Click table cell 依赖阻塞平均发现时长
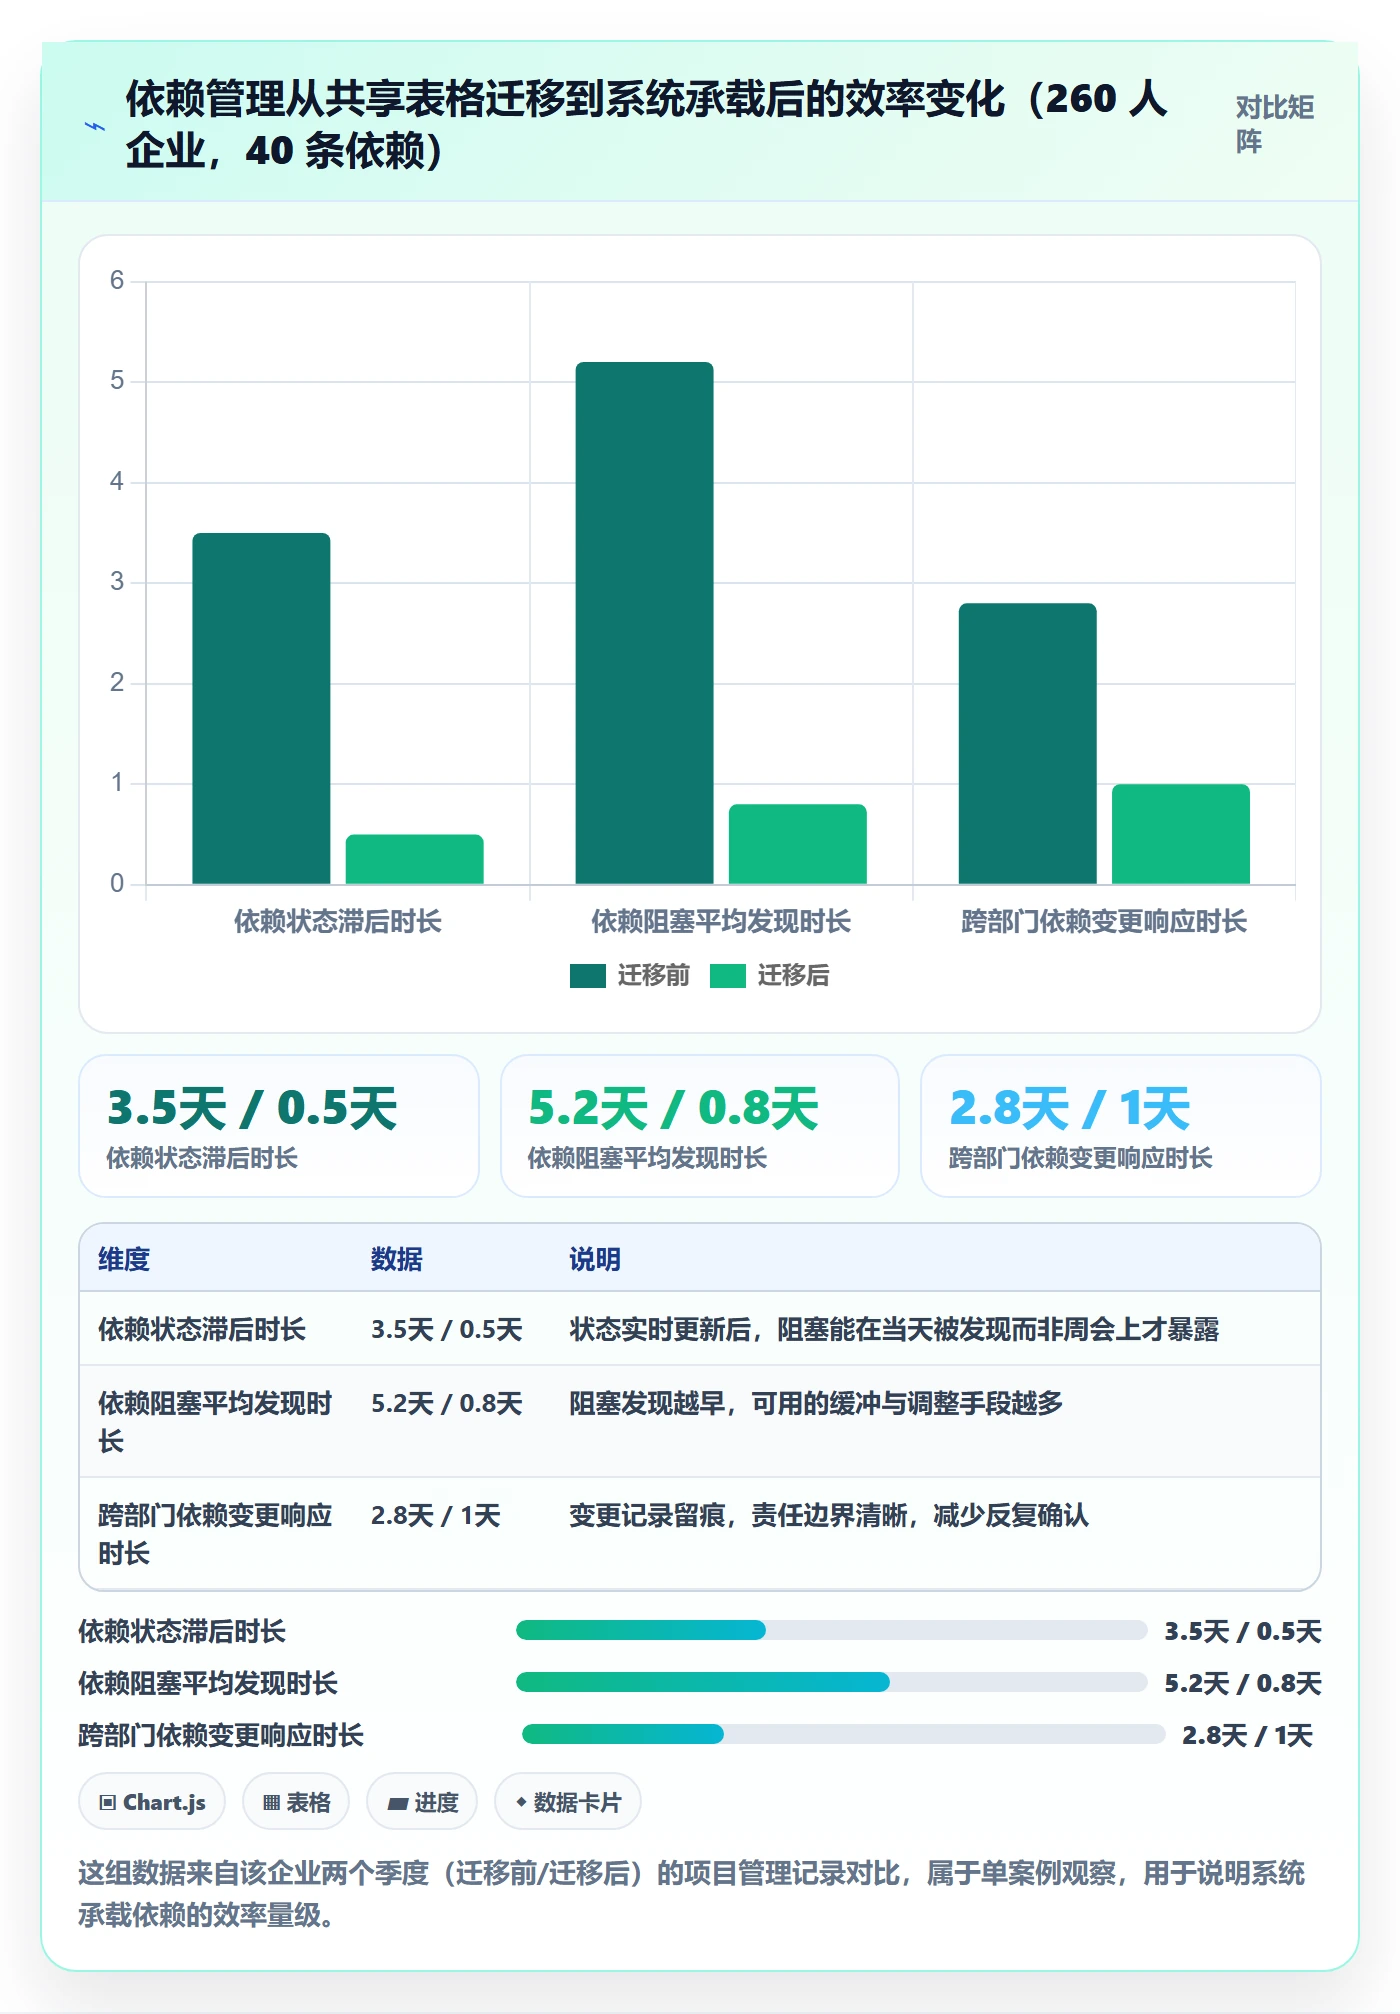Image resolution: width=1400 pixels, height=2014 pixels. coord(215,1422)
